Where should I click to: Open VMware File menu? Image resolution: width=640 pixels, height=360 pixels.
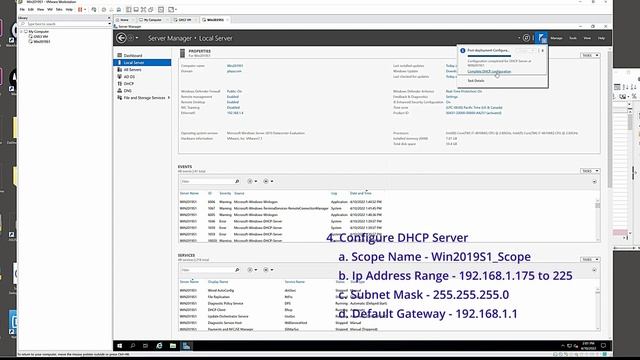(22, 9)
